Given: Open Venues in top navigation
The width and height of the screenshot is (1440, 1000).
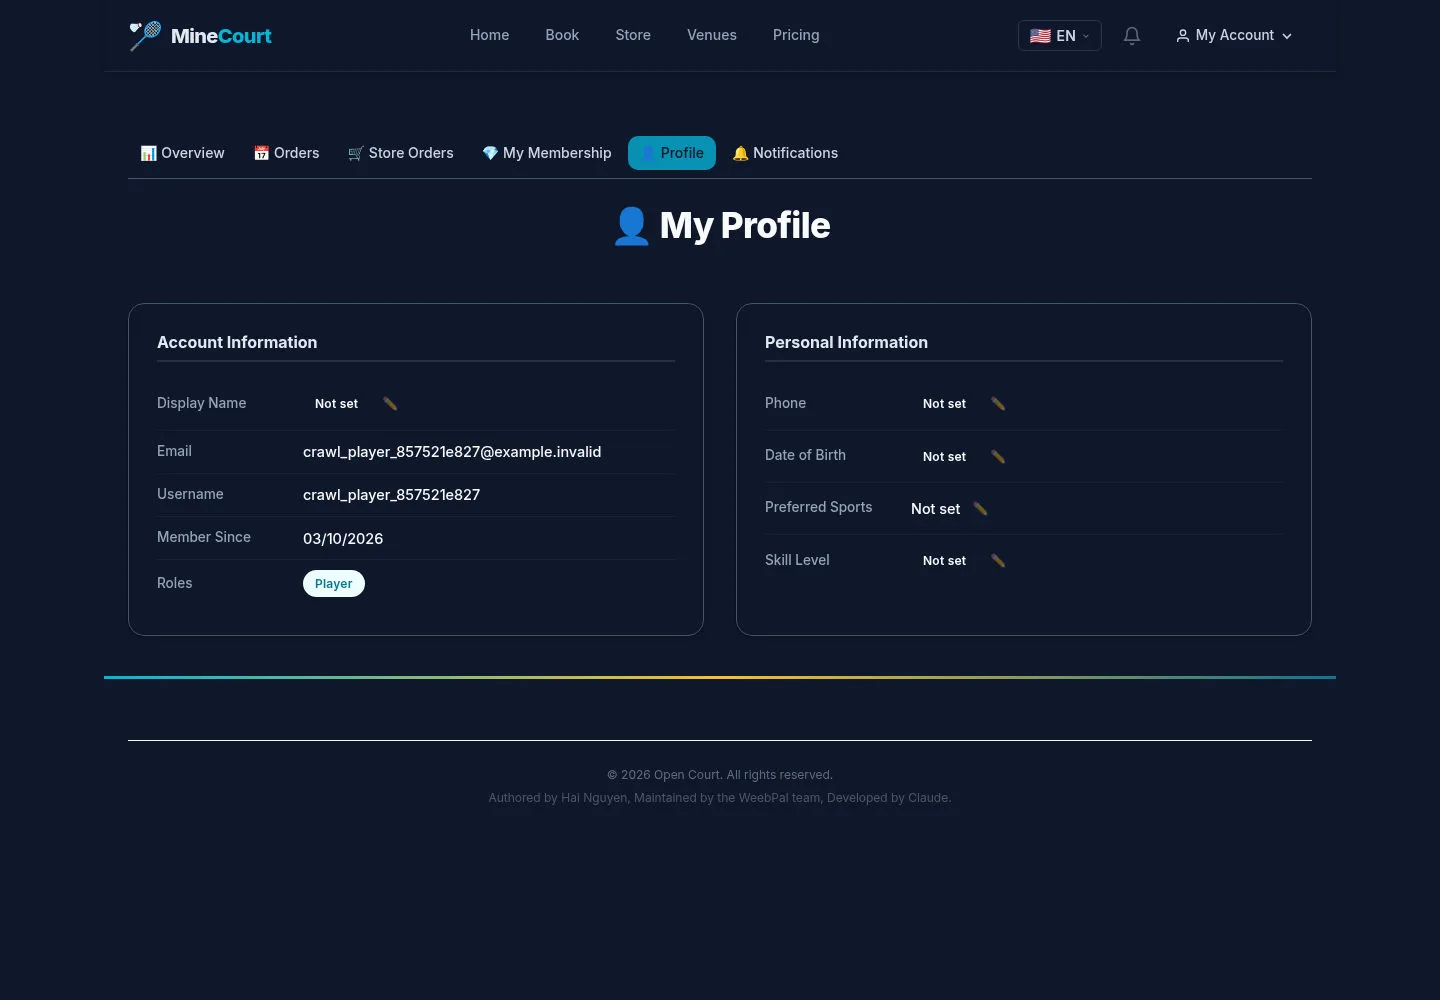Looking at the screenshot, I should pyautogui.click(x=712, y=35).
